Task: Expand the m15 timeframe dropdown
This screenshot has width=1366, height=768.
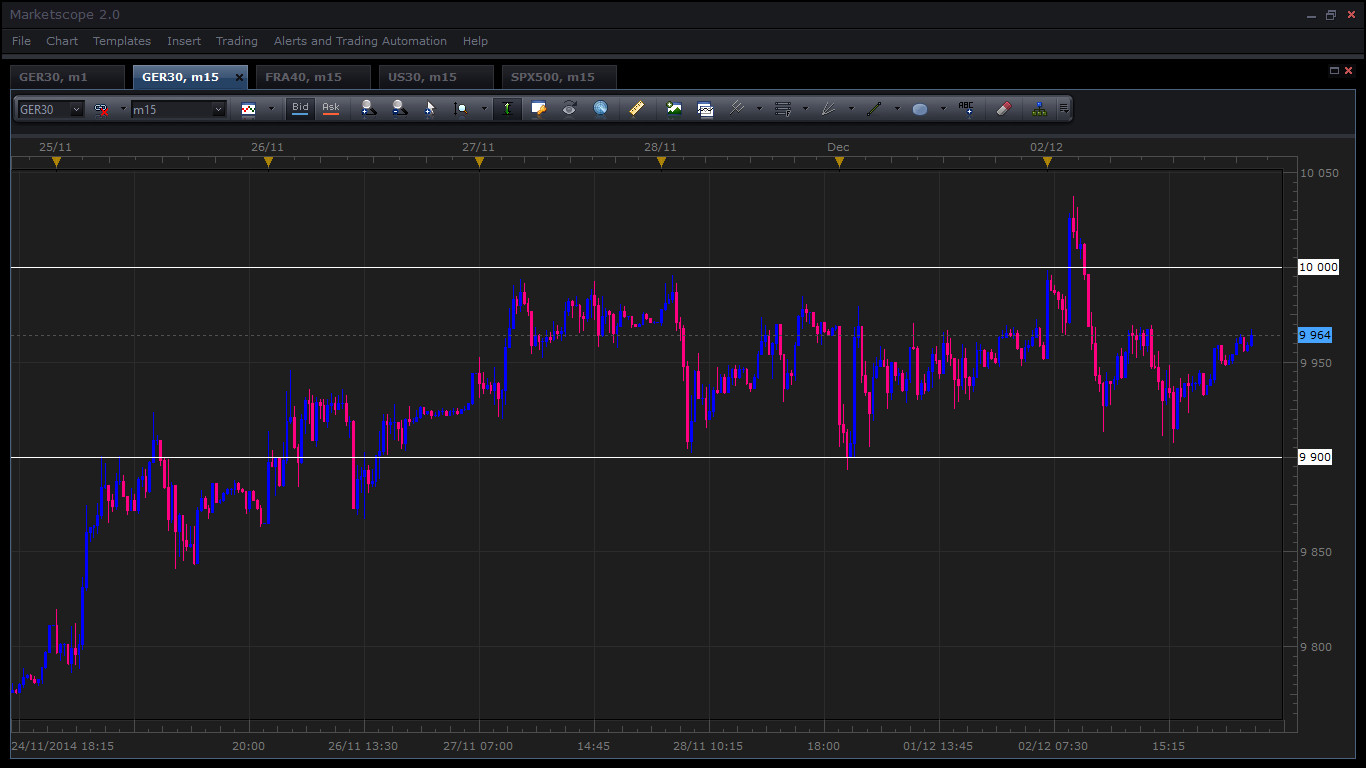Action: pyautogui.click(x=219, y=110)
